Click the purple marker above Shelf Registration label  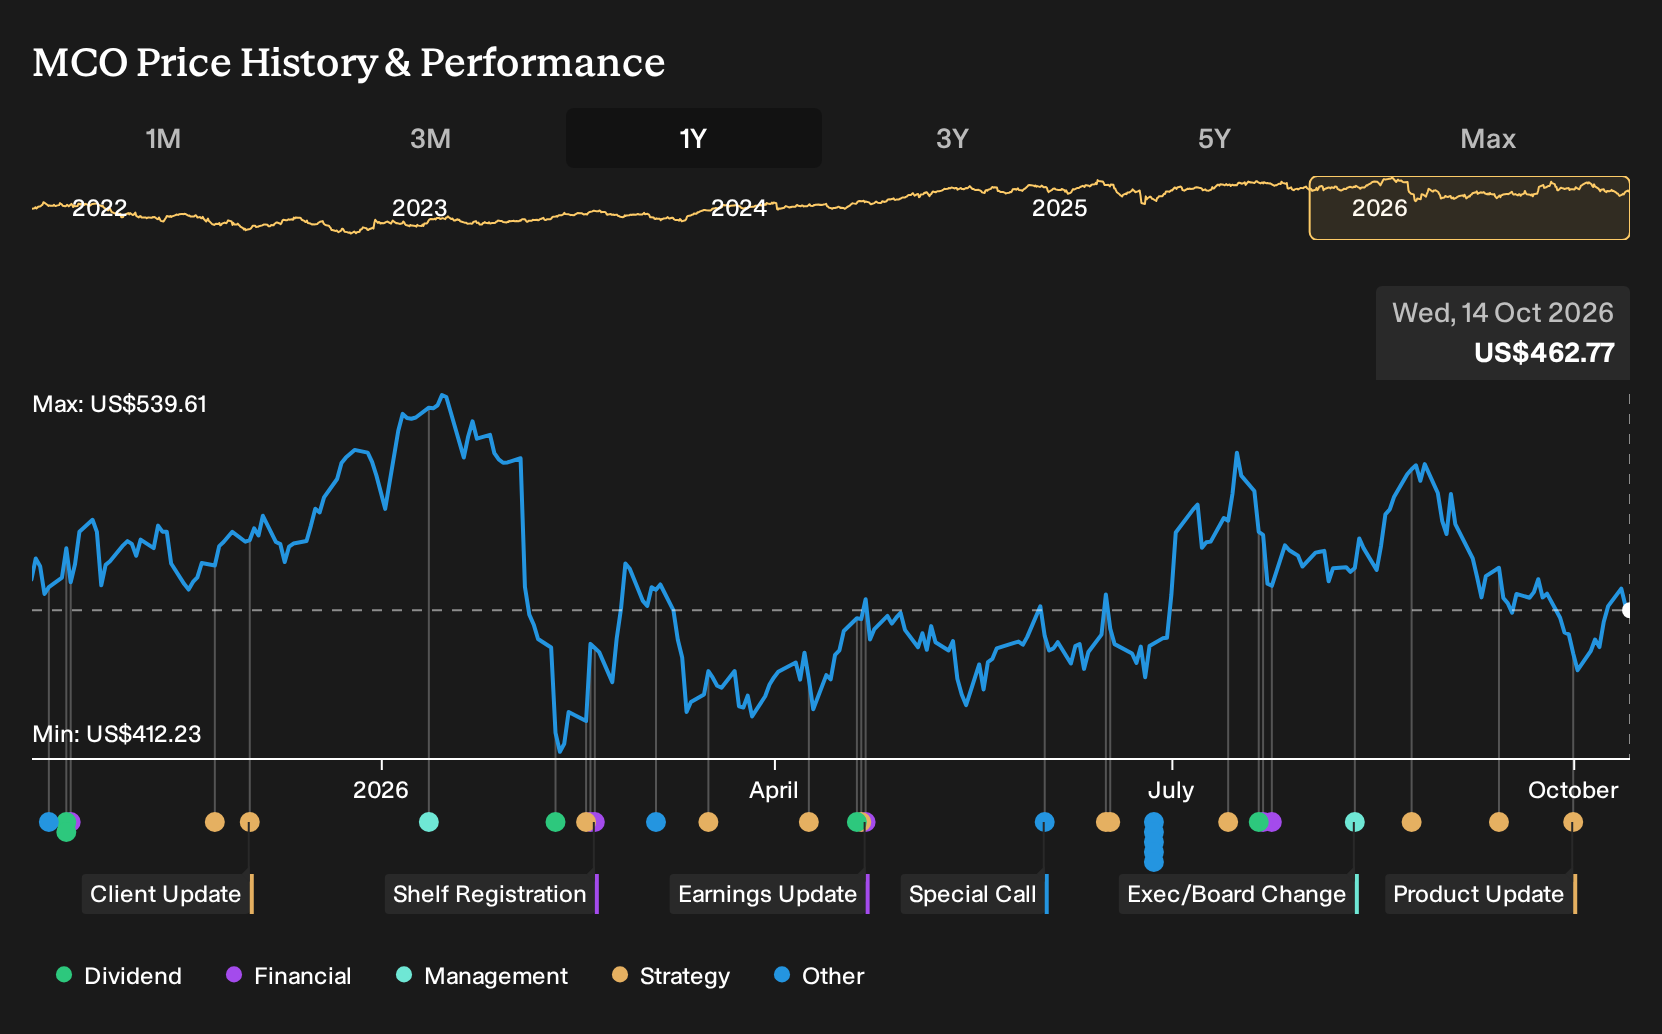click(596, 822)
